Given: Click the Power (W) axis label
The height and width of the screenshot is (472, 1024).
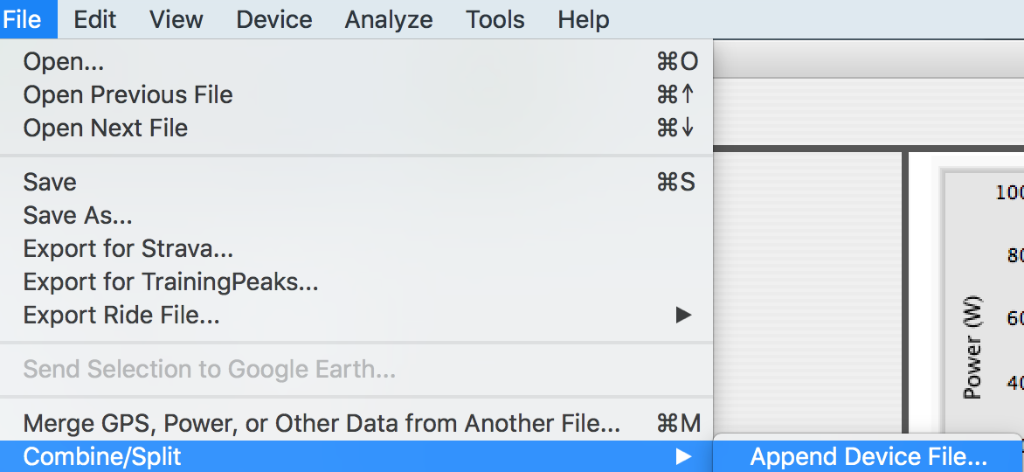Looking at the screenshot, I should (x=971, y=347).
